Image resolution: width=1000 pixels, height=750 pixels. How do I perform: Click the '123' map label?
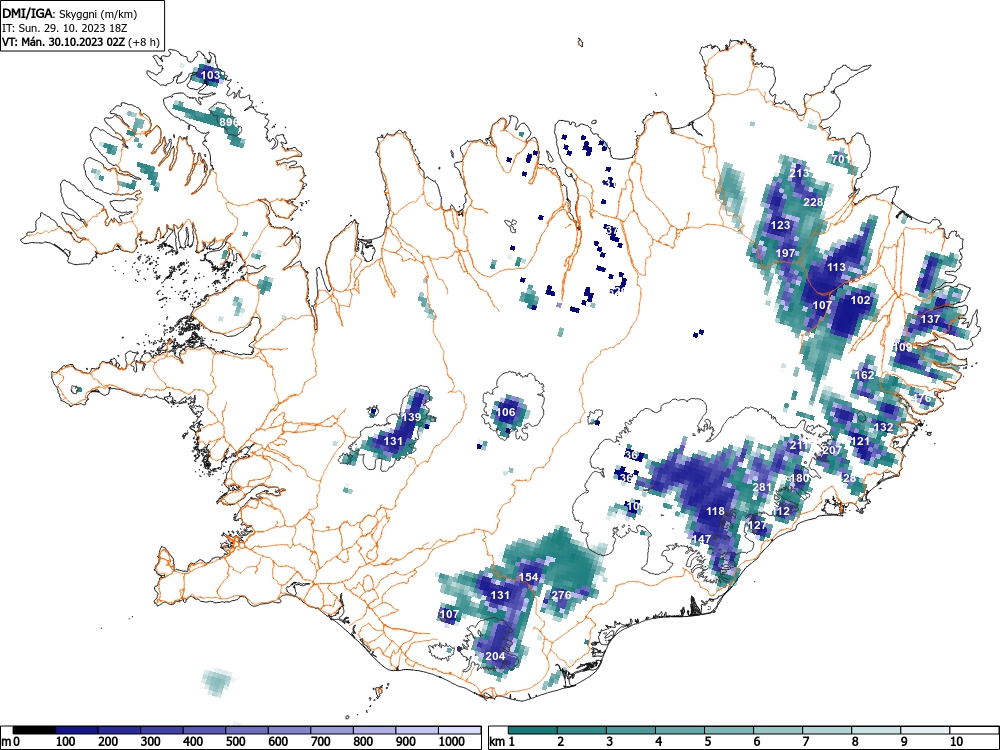(781, 225)
